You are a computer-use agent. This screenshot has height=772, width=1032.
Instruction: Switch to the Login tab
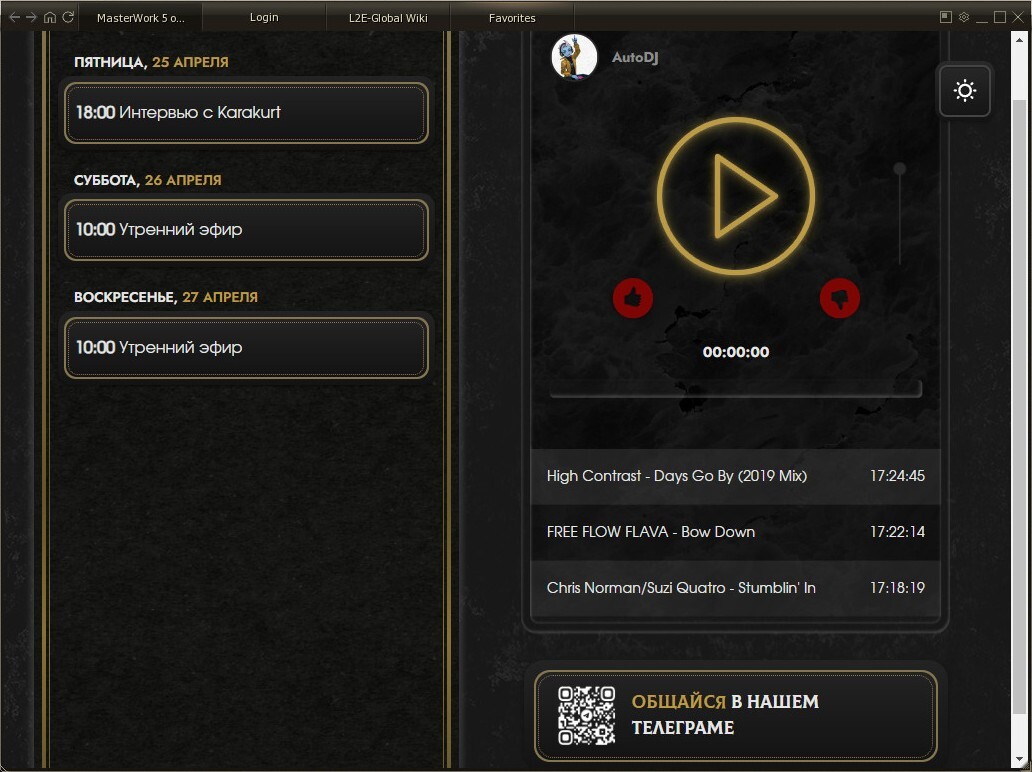pyautogui.click(x=263, y=16)
